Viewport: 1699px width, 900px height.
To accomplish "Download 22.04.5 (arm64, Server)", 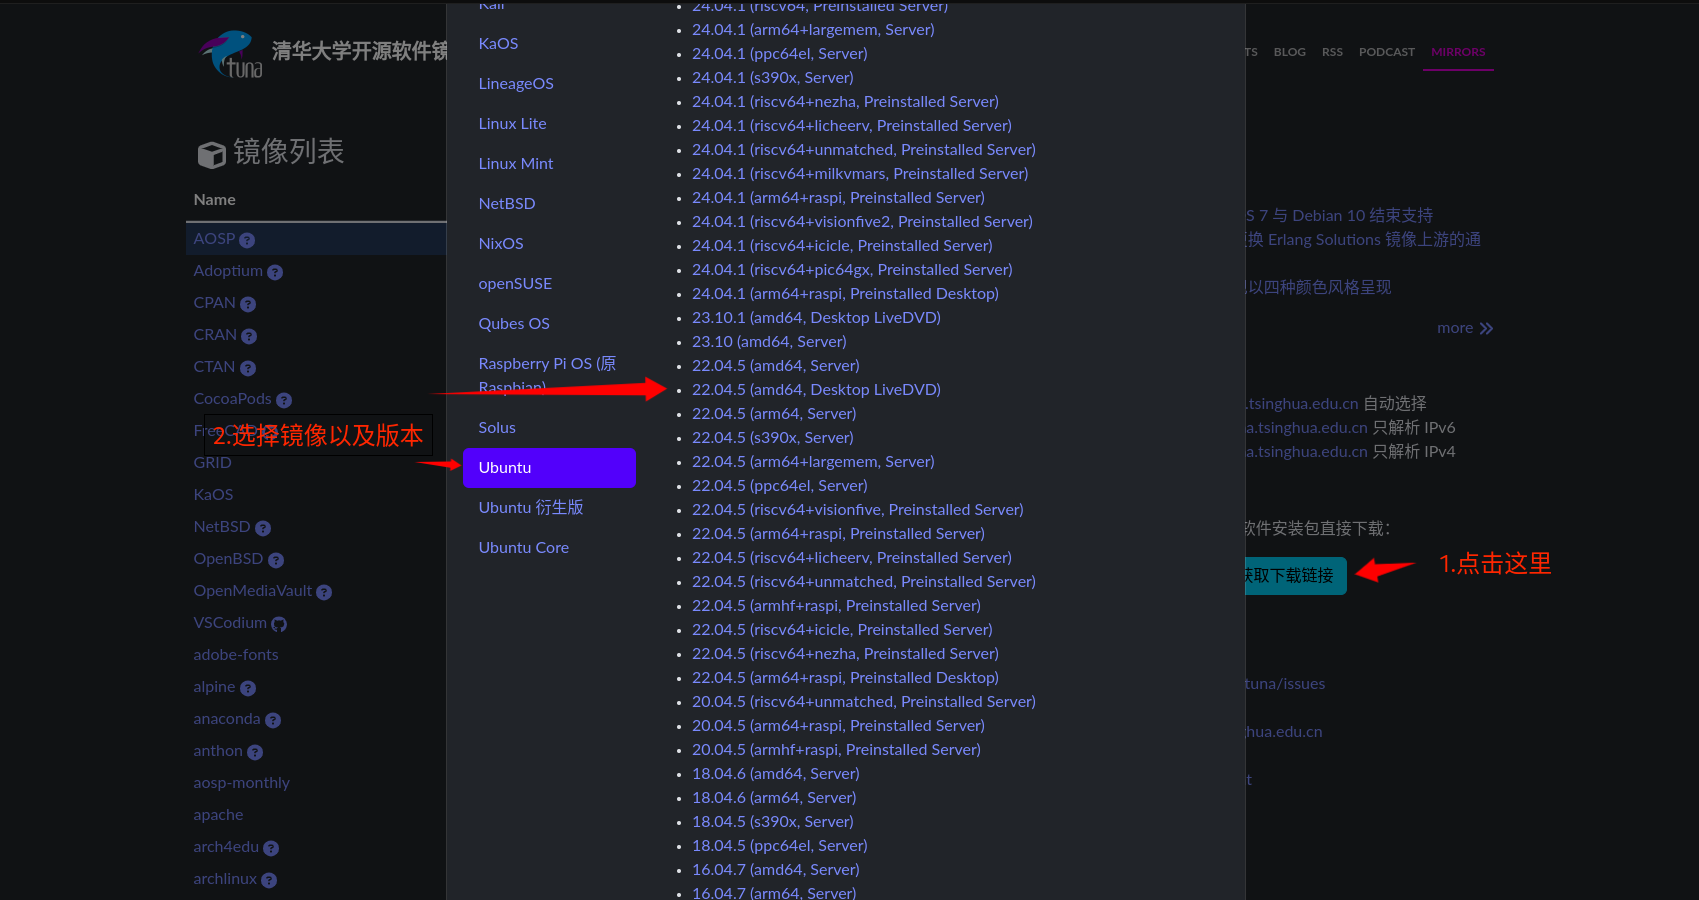I will (x=774, y=414).
